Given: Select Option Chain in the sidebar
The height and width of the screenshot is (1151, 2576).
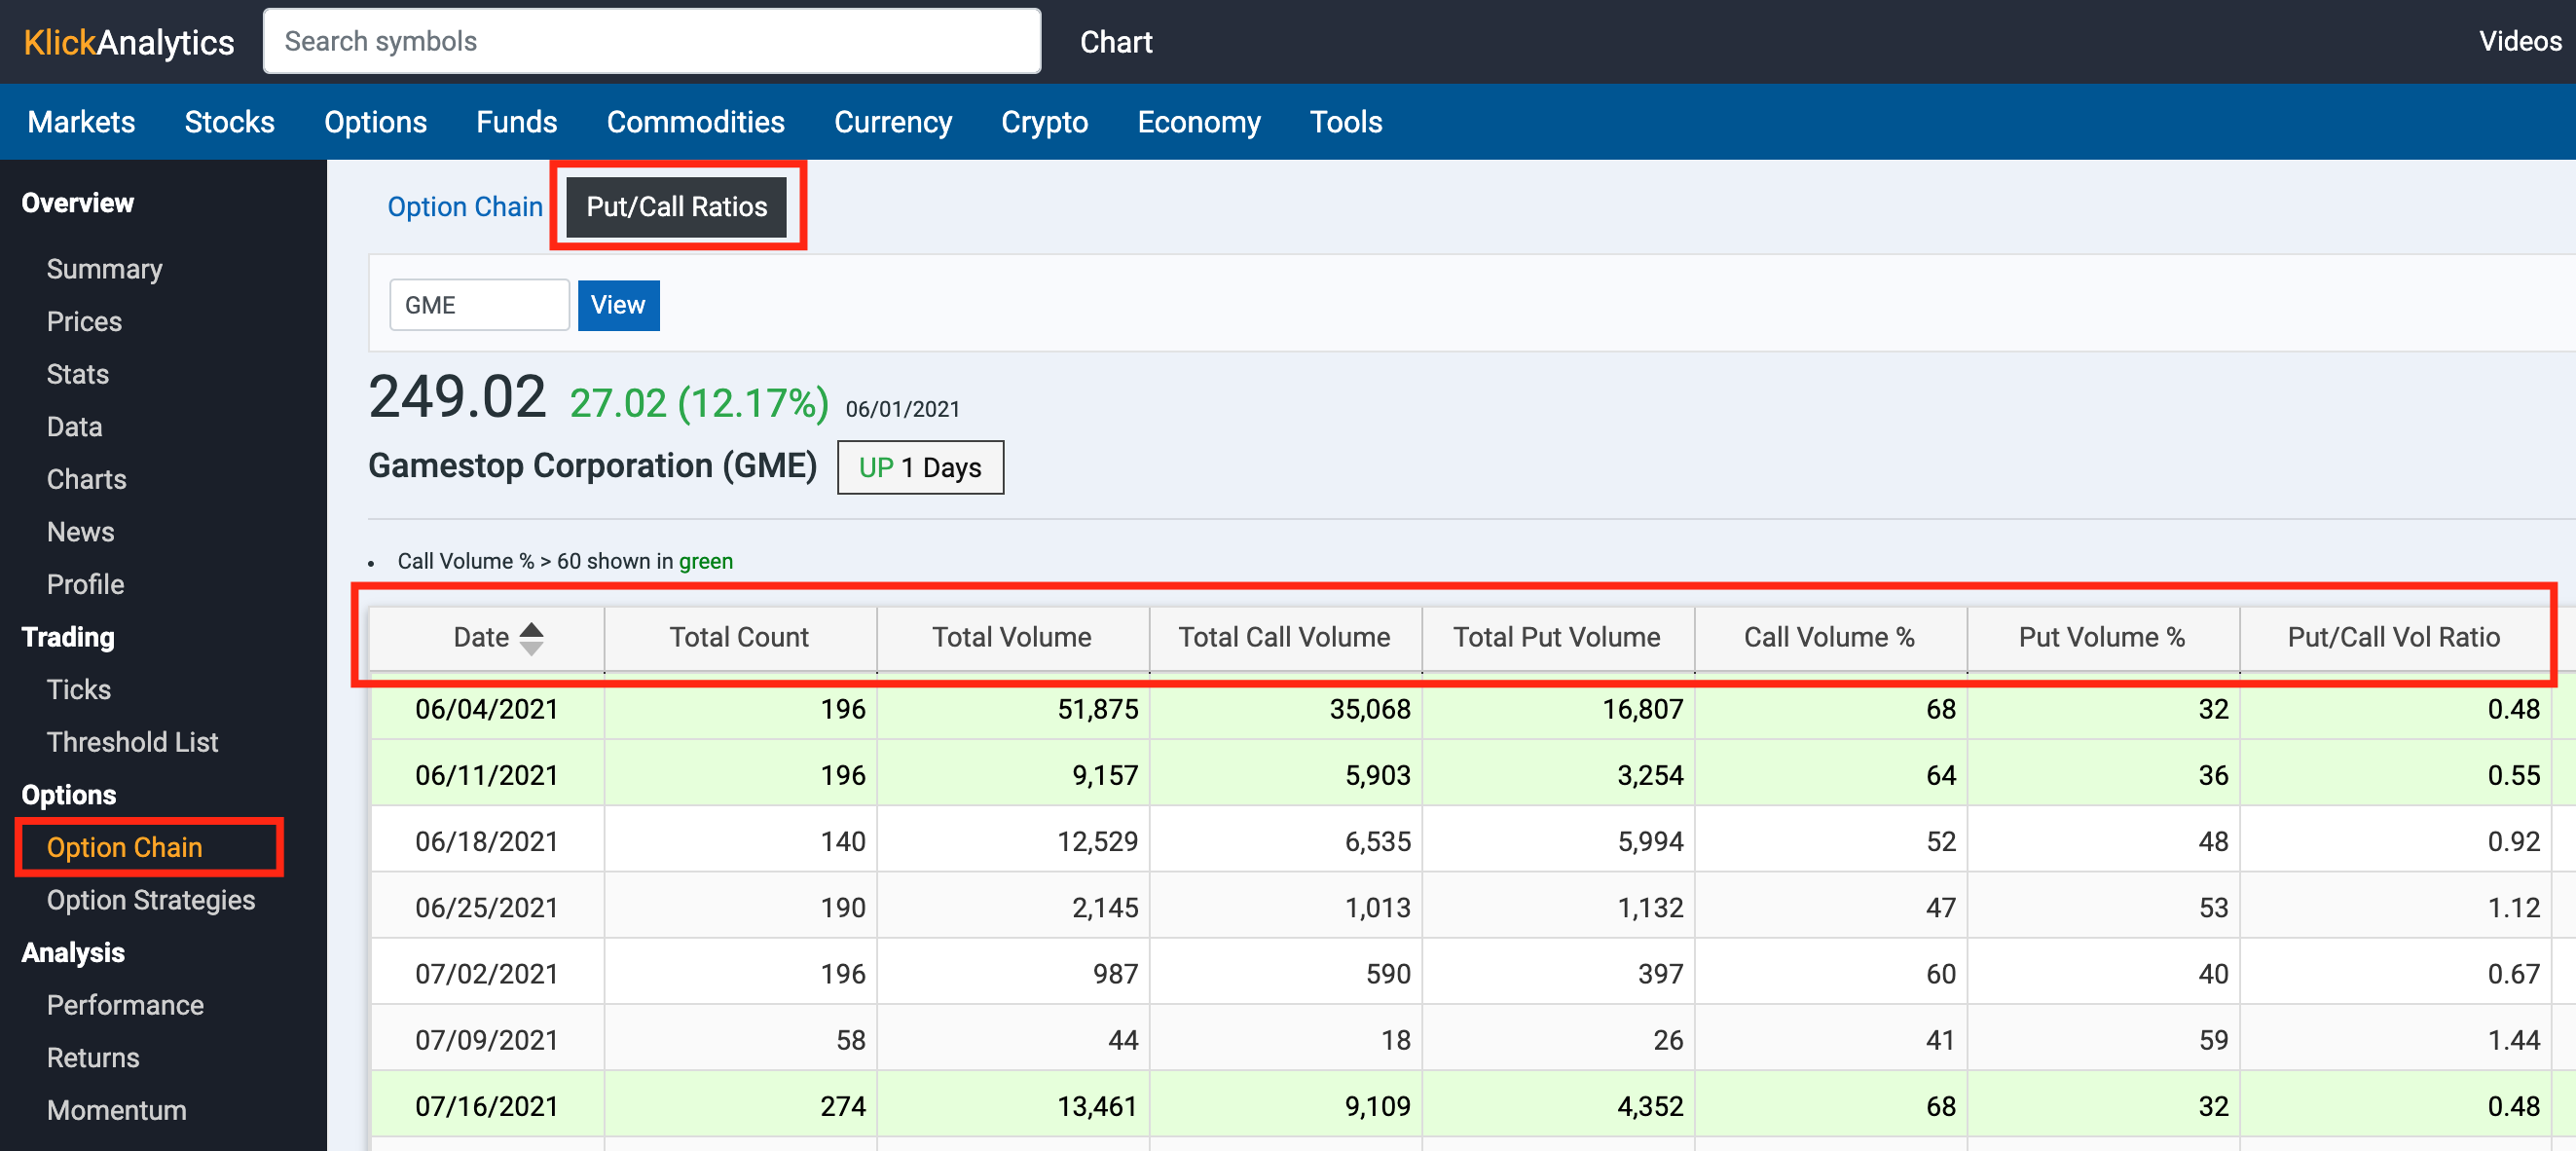Looking at the screenshot, I should tap(124, 847).
